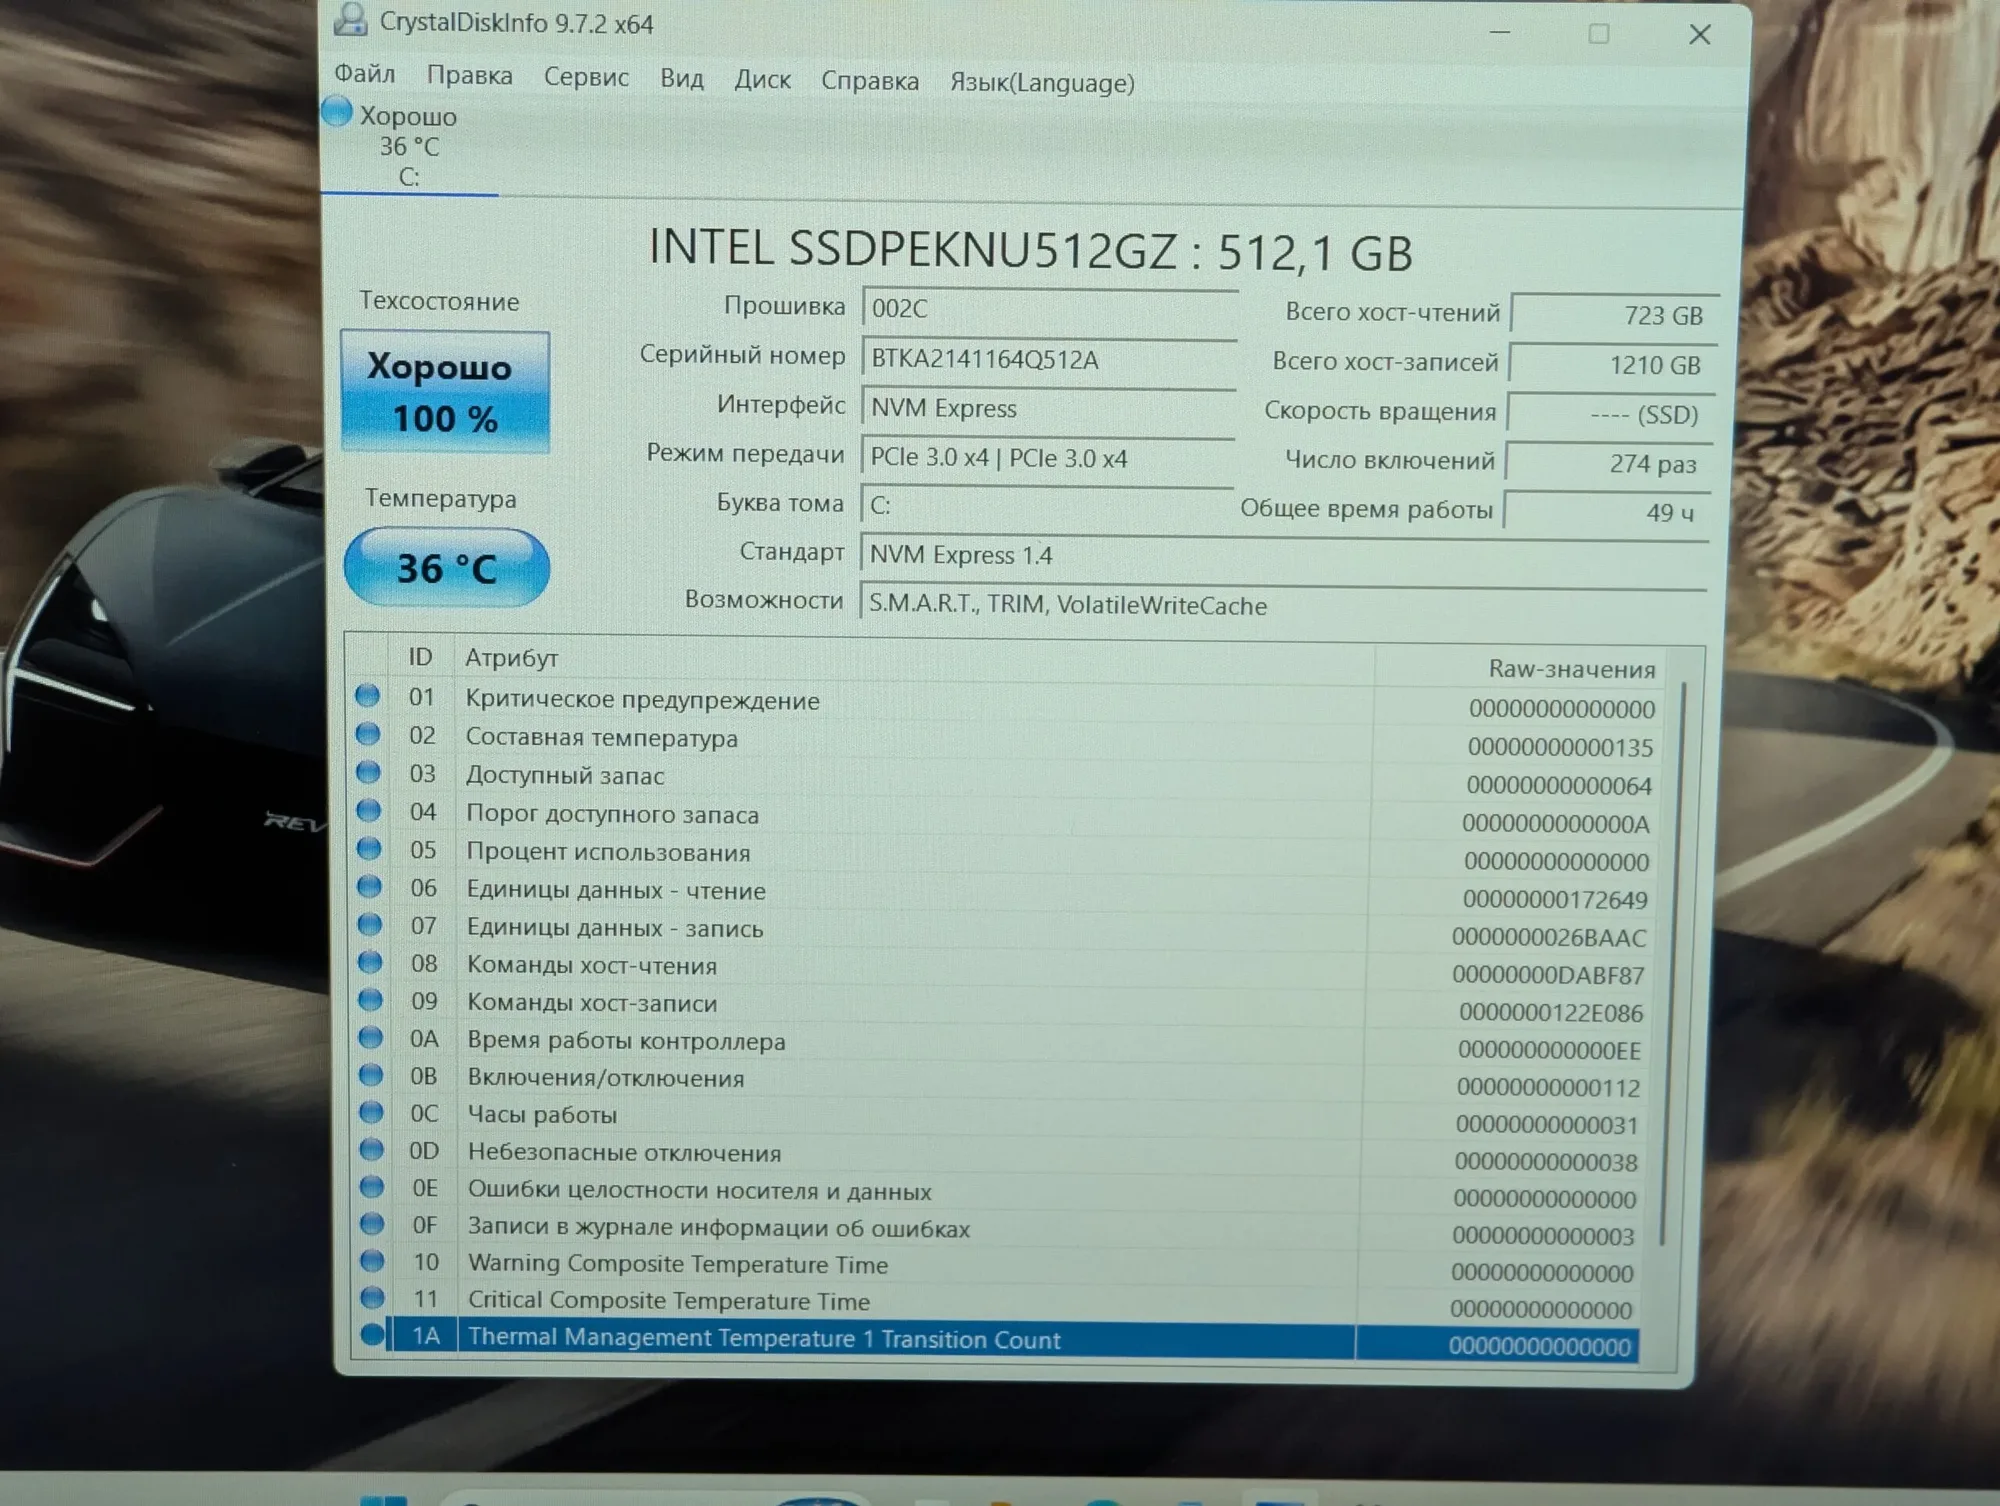Image resolution: width=2000 pixels, height=1506 pixels.
Task: Click the status orb for attribute 10
Action: coord(372,1260)
